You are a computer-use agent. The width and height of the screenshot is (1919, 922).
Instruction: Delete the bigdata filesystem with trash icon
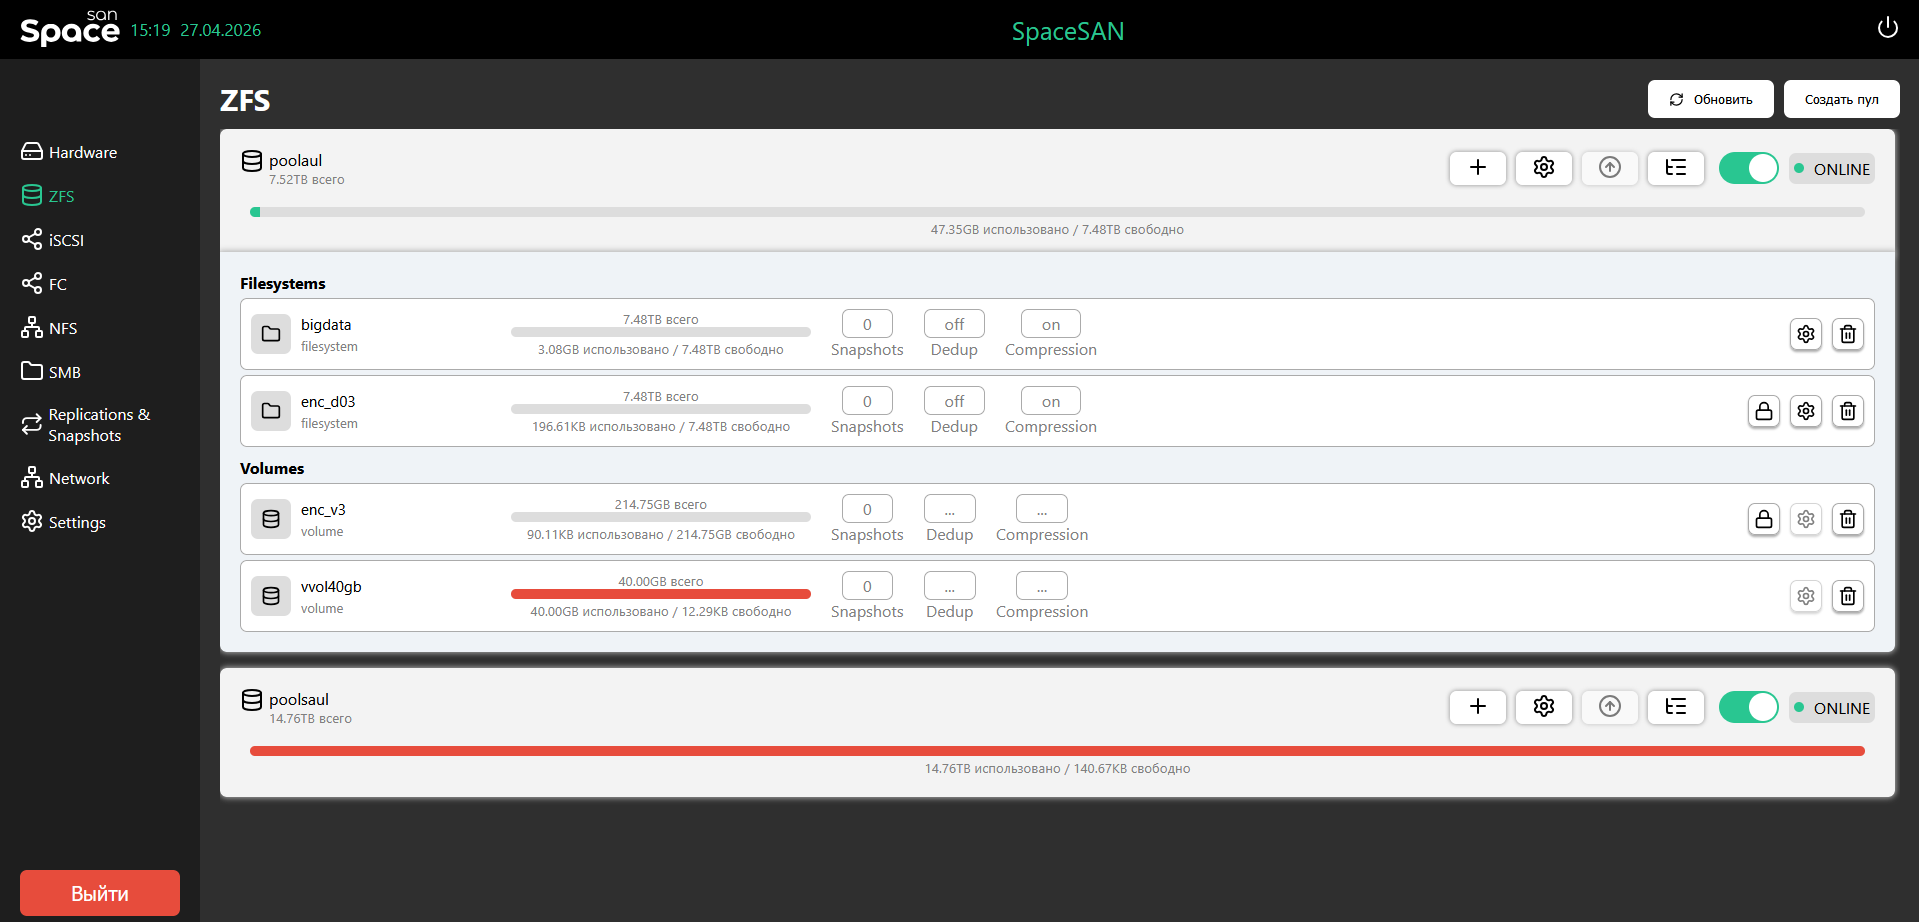point(1847,334)
